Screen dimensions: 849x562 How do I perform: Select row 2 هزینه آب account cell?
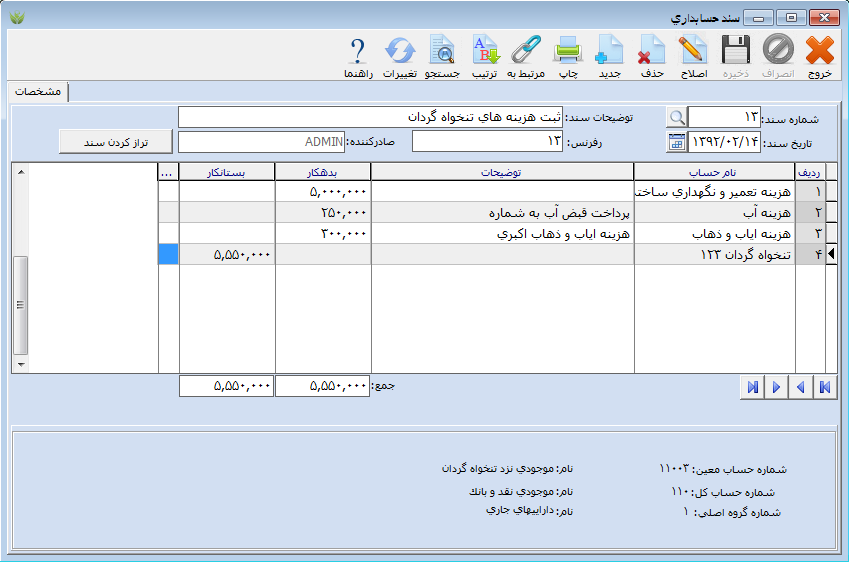715,213
